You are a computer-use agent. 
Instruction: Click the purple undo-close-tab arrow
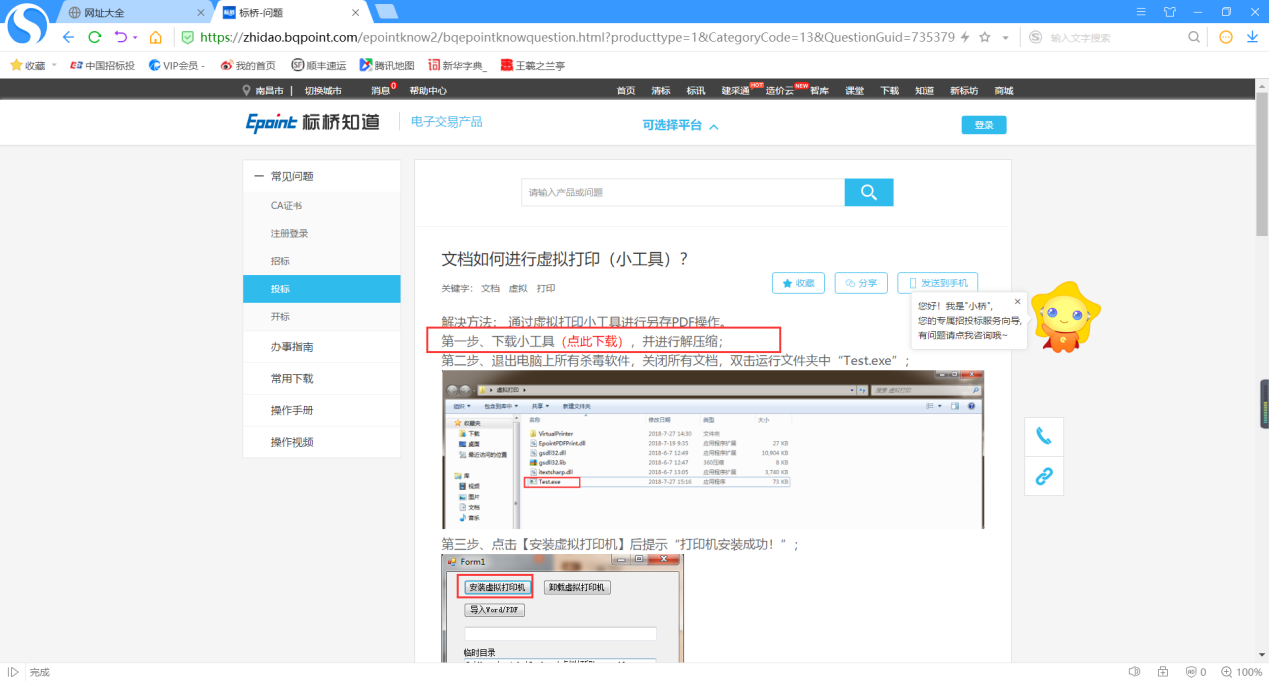tap(121, 37)
